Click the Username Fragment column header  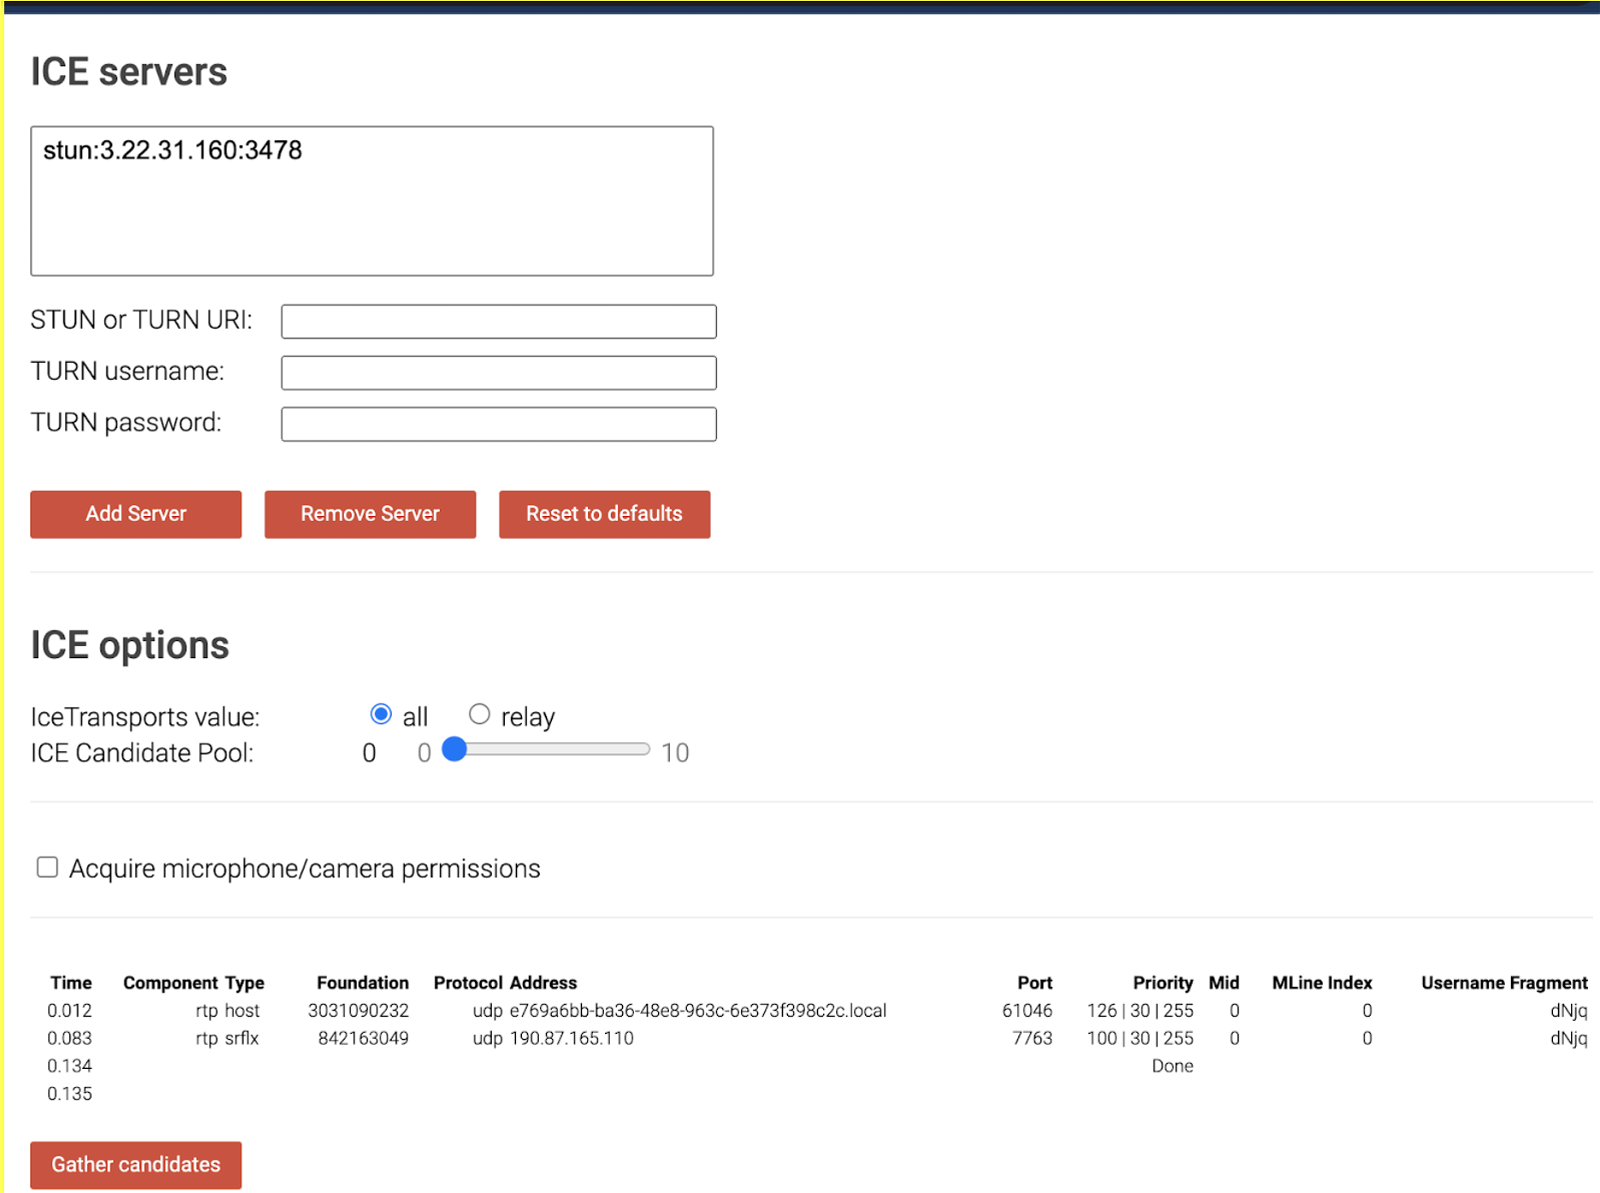(1504, 983)
